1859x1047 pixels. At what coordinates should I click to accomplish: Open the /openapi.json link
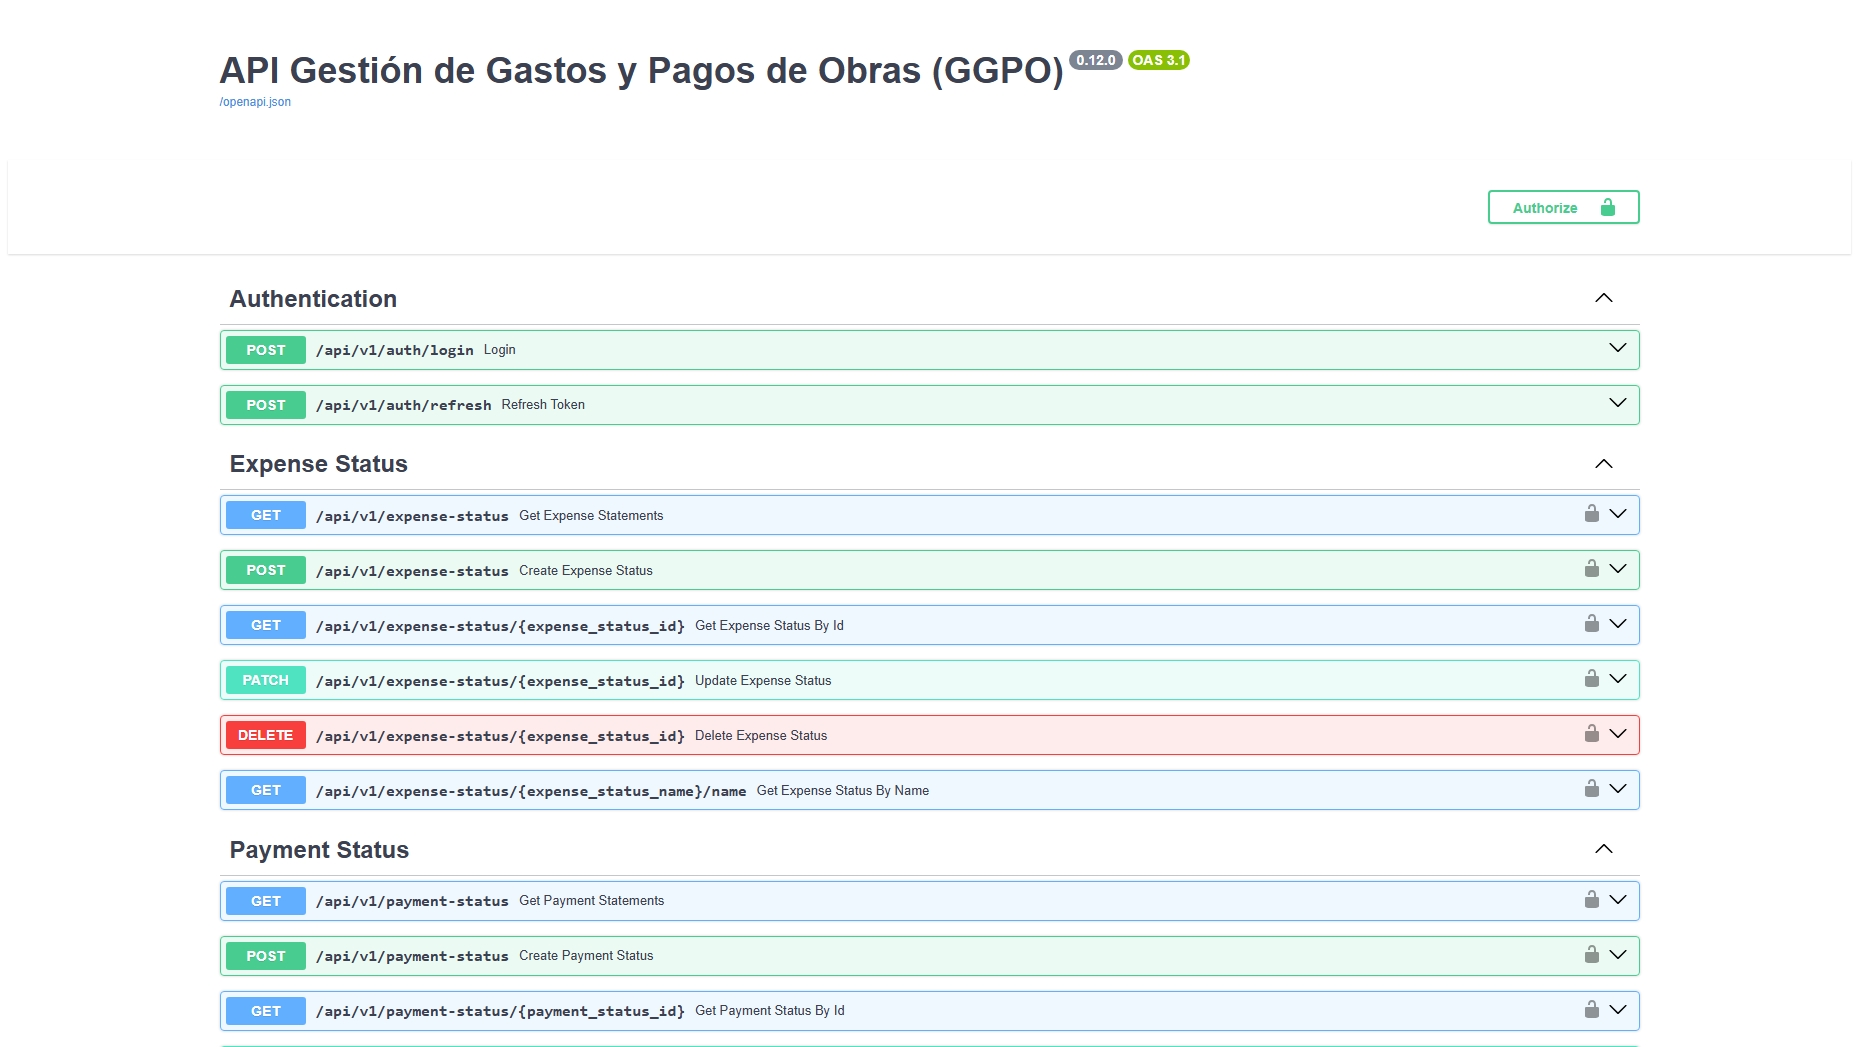pos(255,101)
